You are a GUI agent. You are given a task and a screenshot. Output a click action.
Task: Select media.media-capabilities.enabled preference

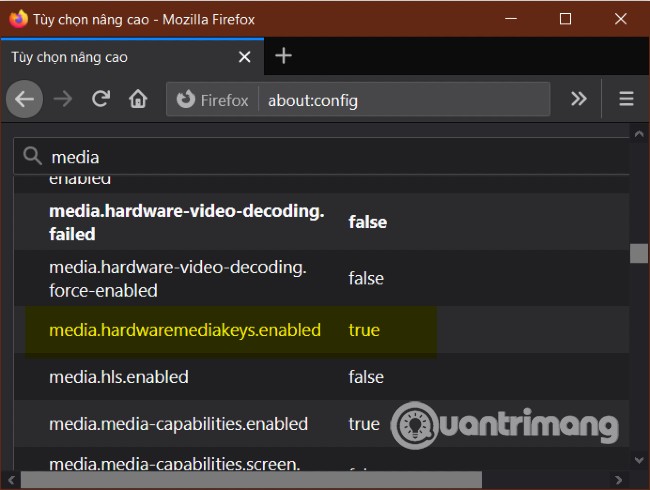179,424
